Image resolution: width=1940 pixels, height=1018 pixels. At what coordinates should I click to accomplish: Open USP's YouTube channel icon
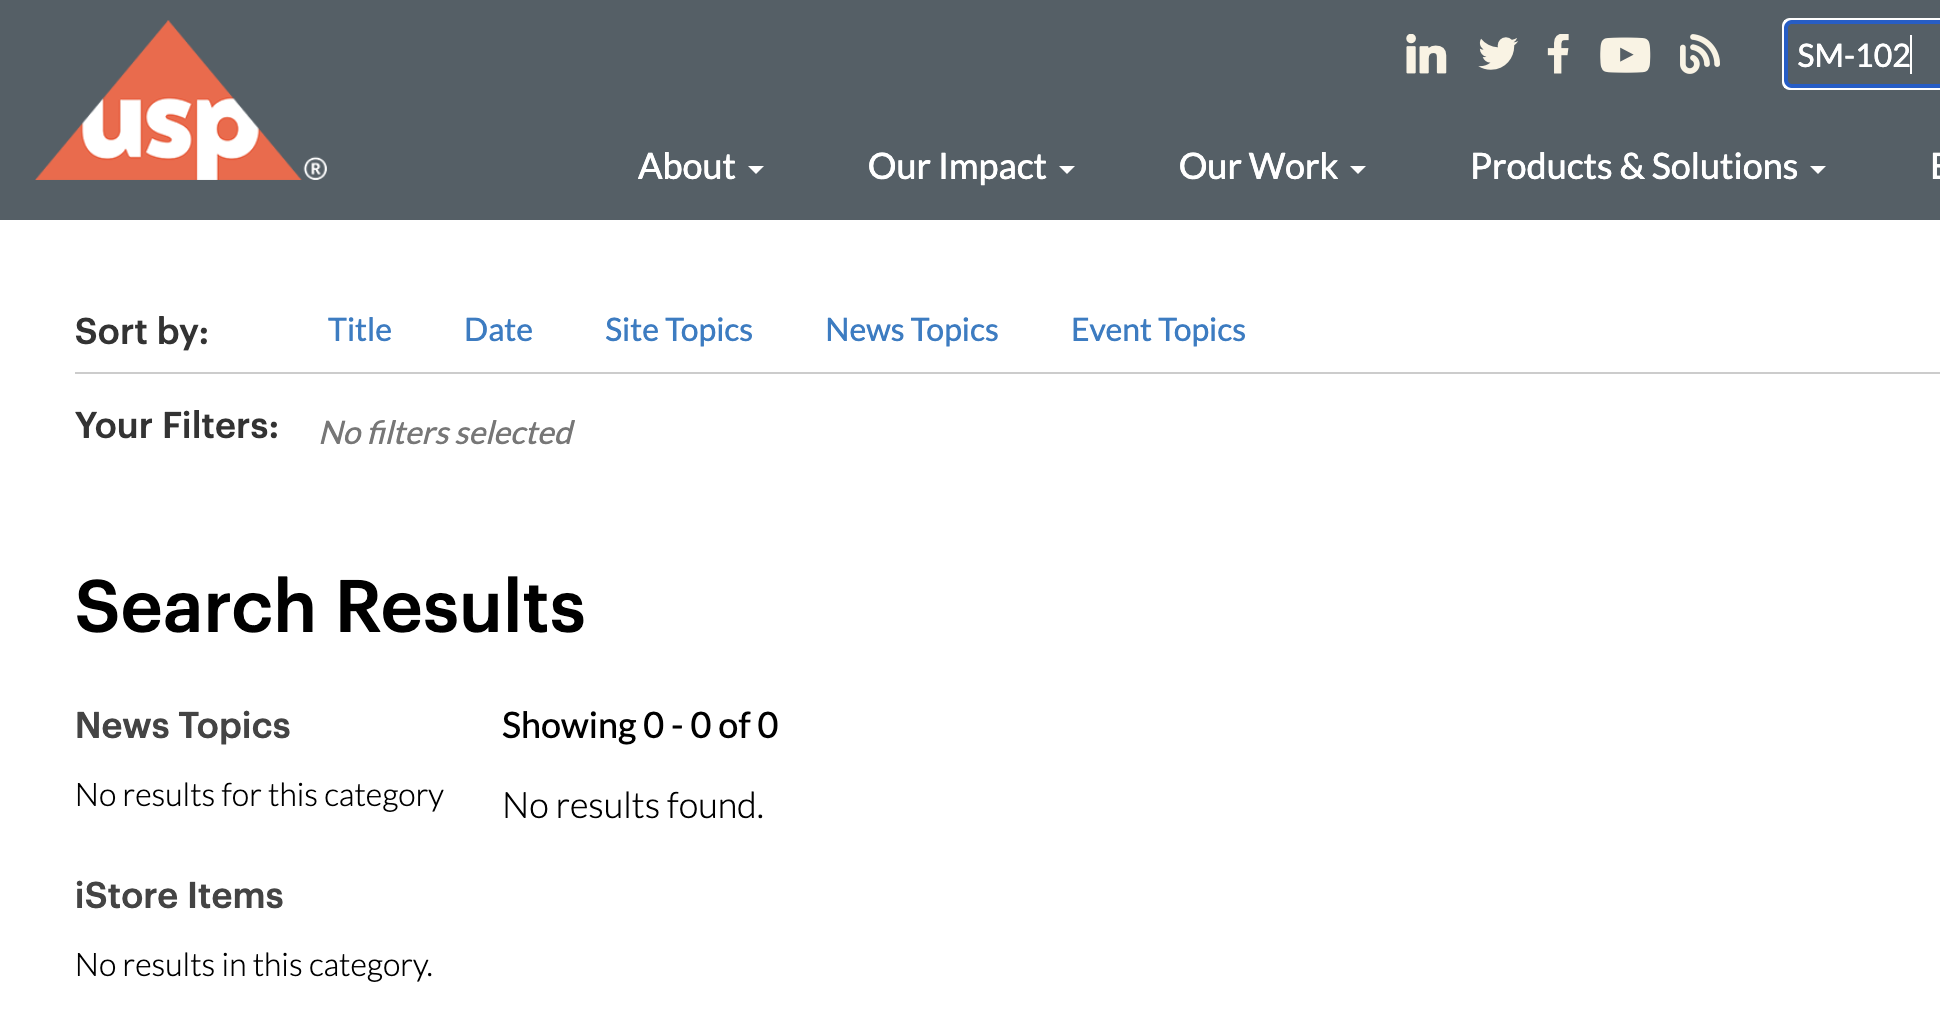pyautogui.click(x=1624, y=55)
